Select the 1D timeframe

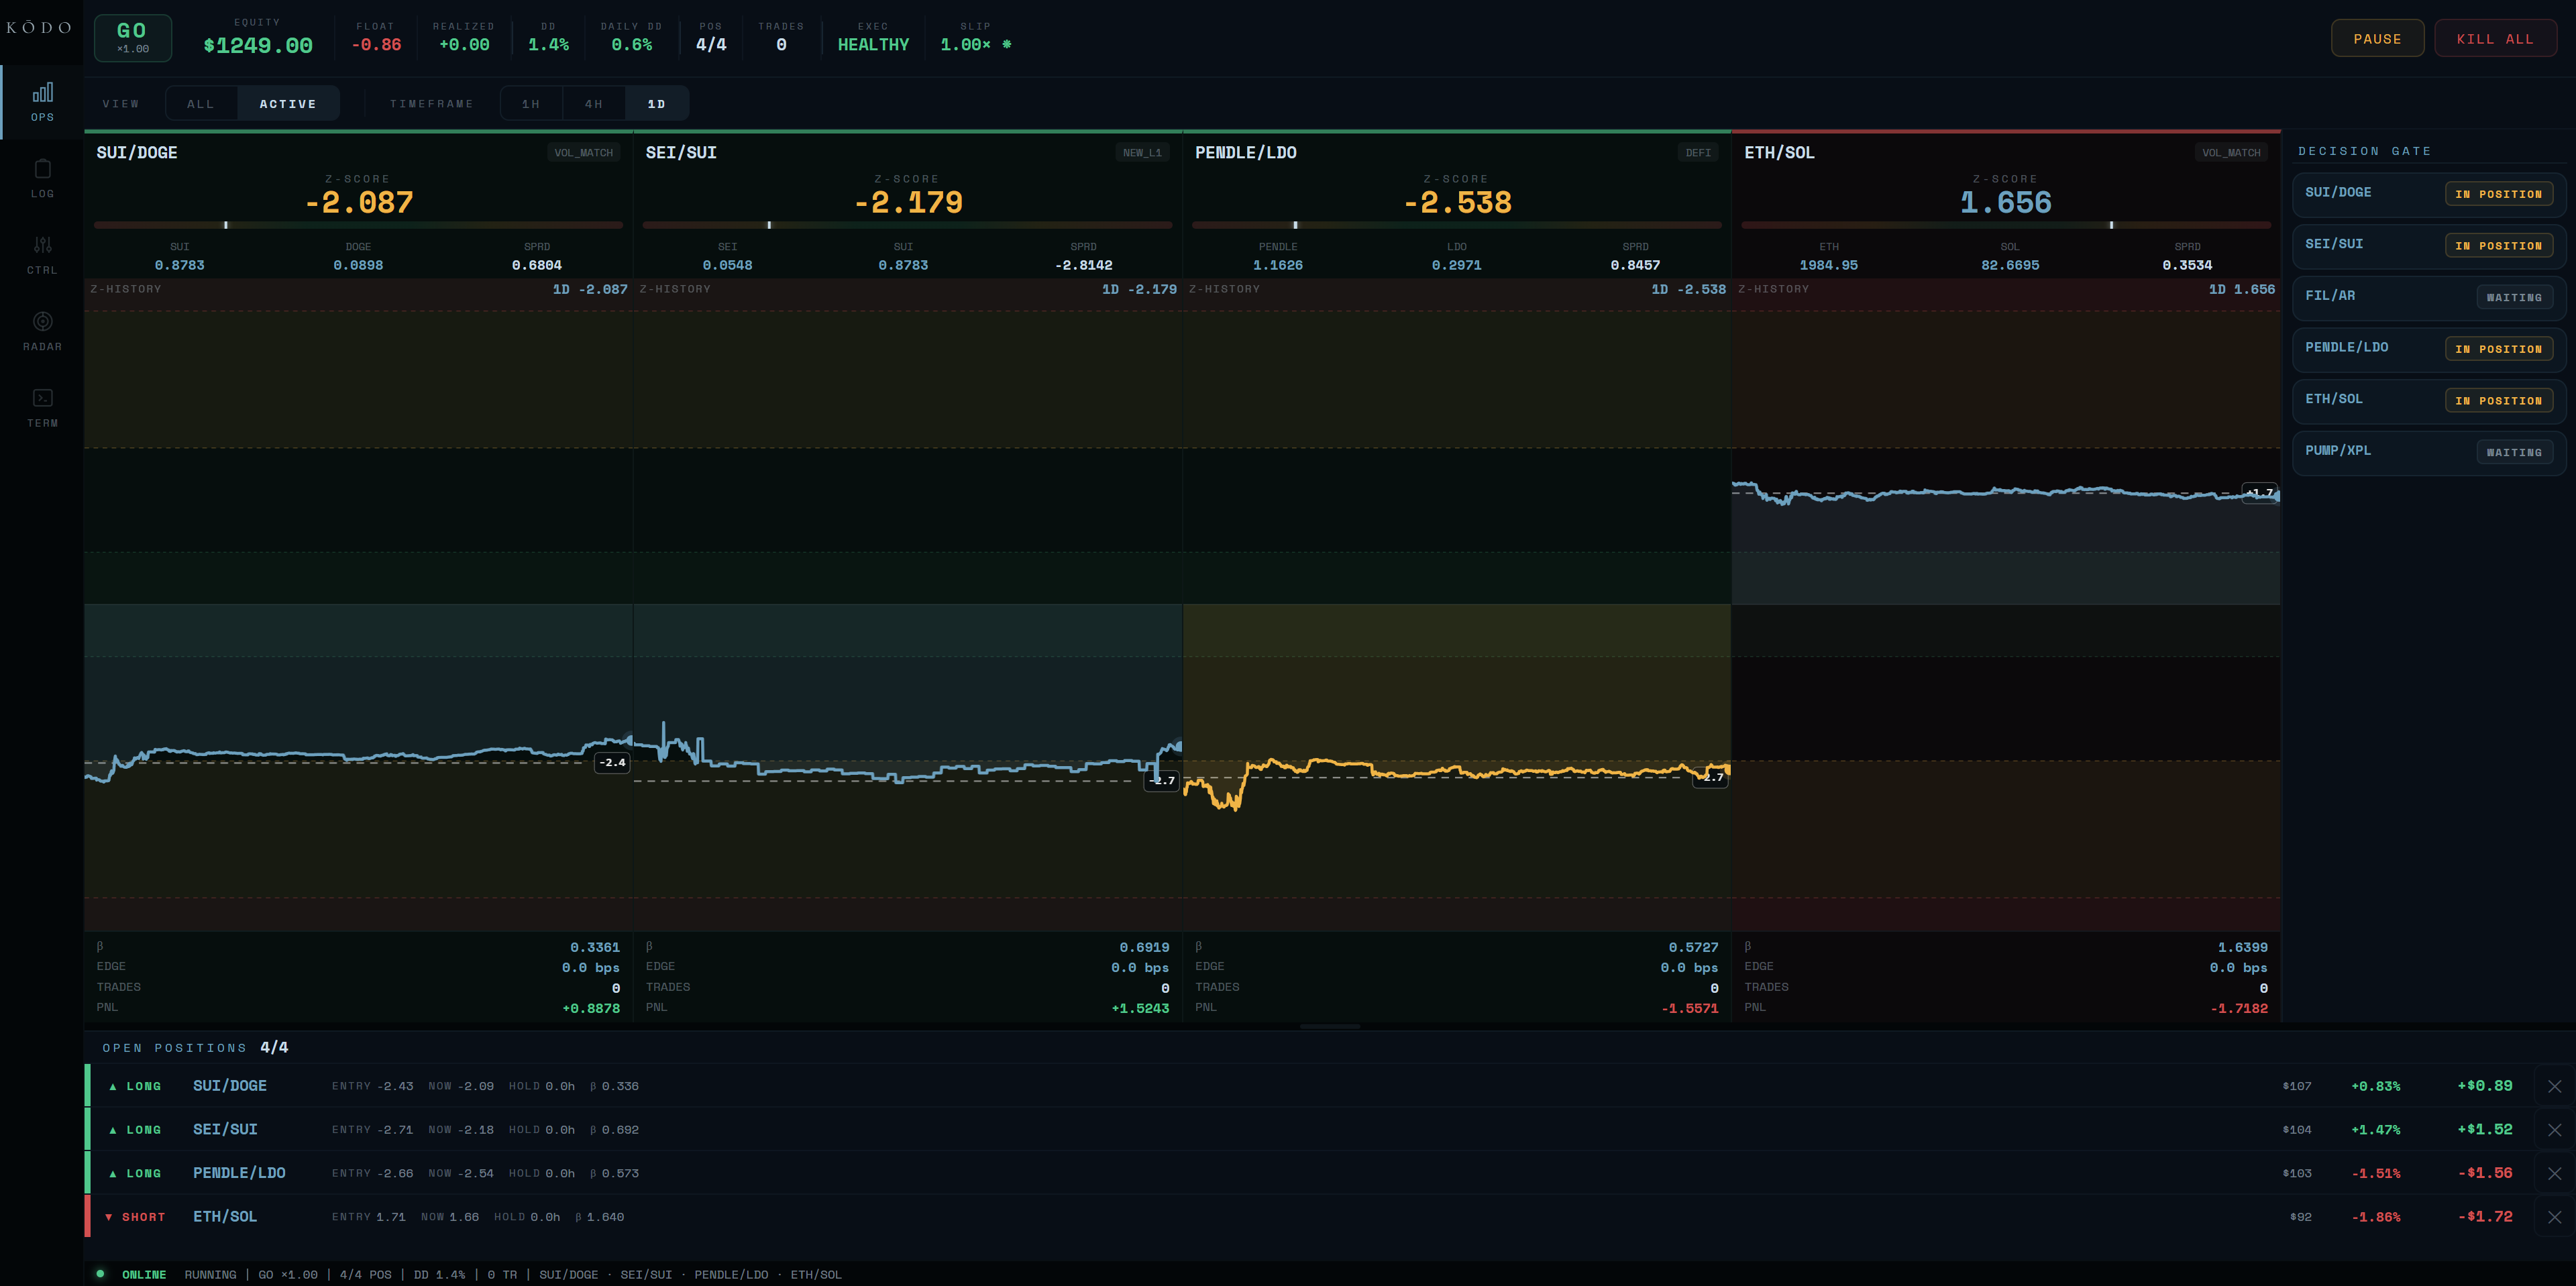coord(656,104)
